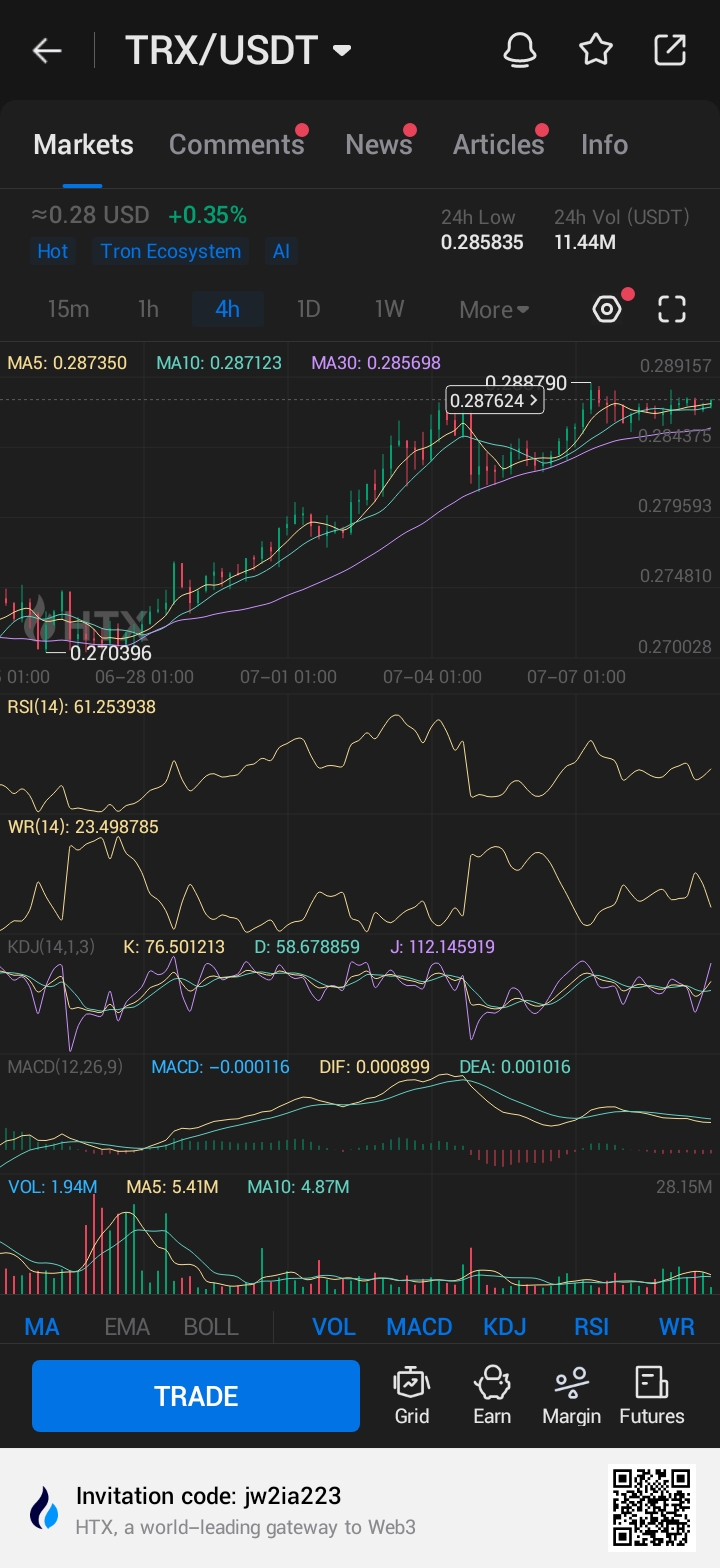The height and width of the screenshot is (1568, 720).
Task: Tap the back arrow icon
Action: [47, 51]
